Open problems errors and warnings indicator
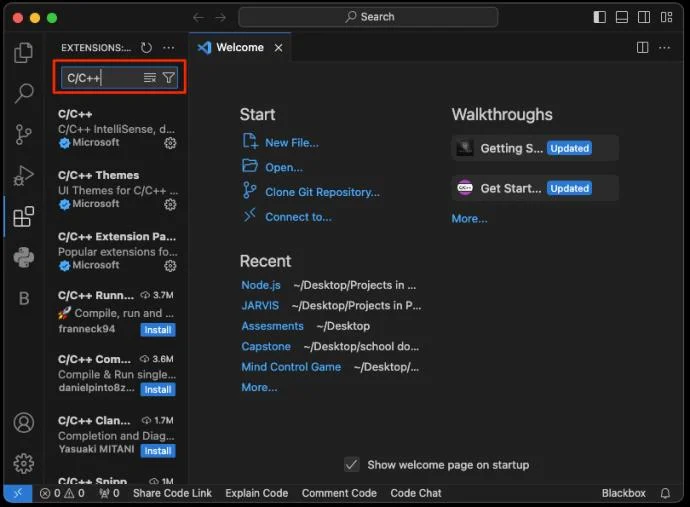This screenshot has height=507, width=690. [x=62, y=493]
